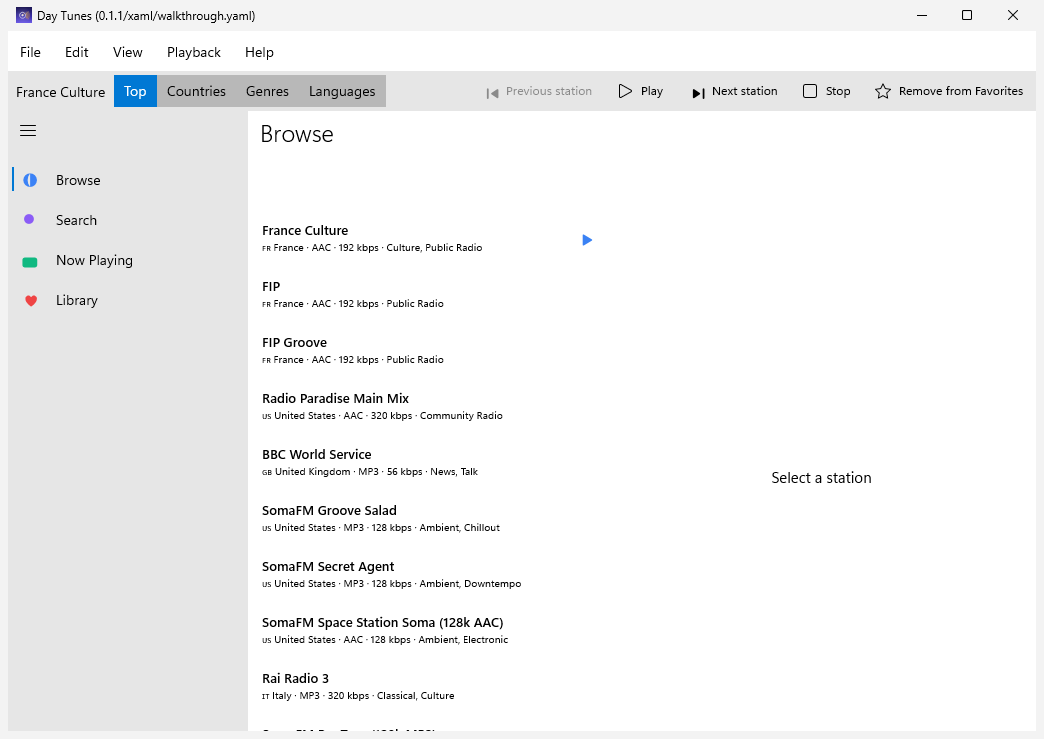The width and height of the screenshot is (1044, 739).
Task: Click the green Now Playing icon
Action: 30,262
